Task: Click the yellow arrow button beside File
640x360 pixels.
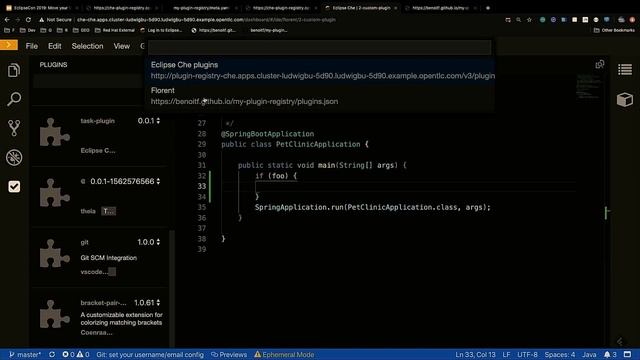Action: pos(9,45)
